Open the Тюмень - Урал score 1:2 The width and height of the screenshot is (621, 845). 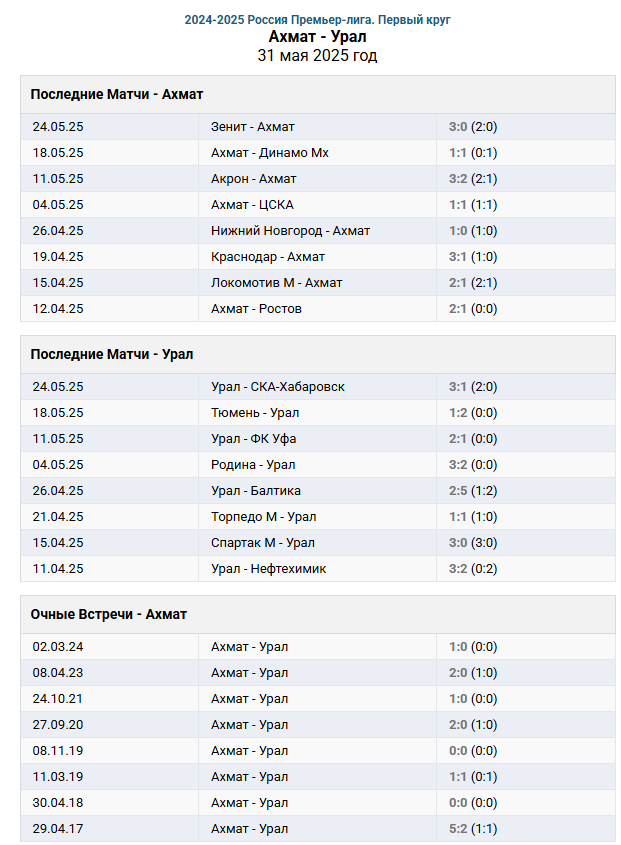coord(458,413)
